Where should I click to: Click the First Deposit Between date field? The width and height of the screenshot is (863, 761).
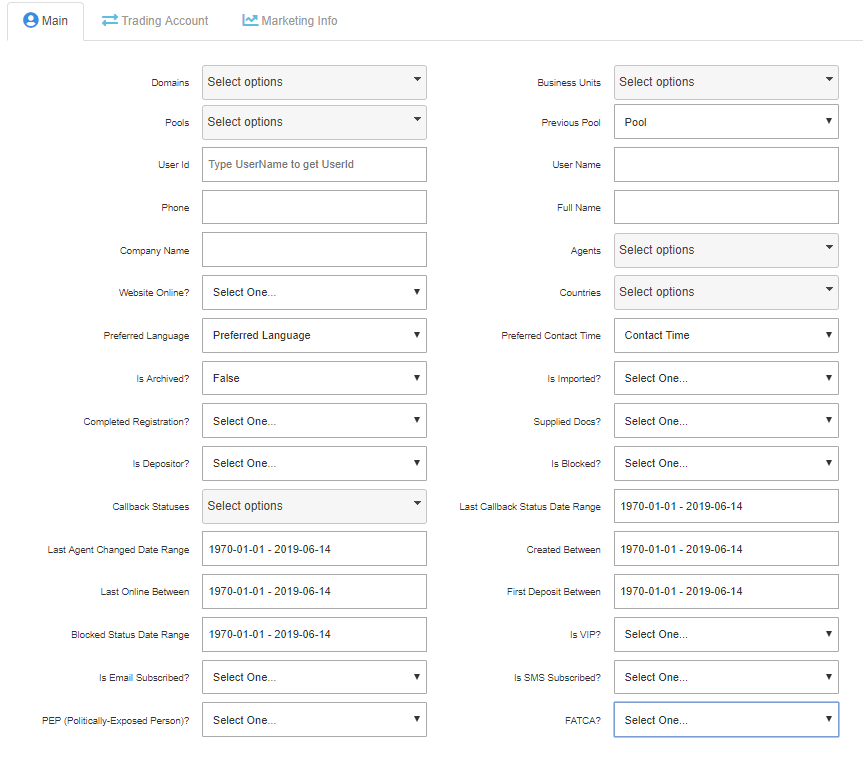[726, 591]
